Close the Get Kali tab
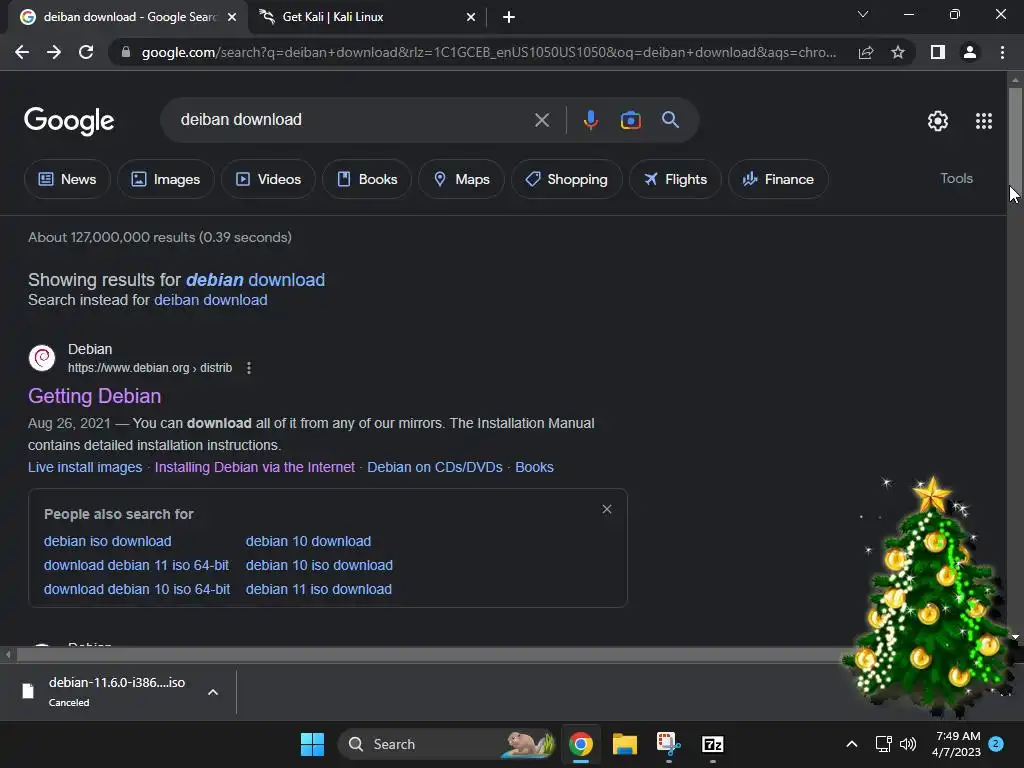 (470, 17)
